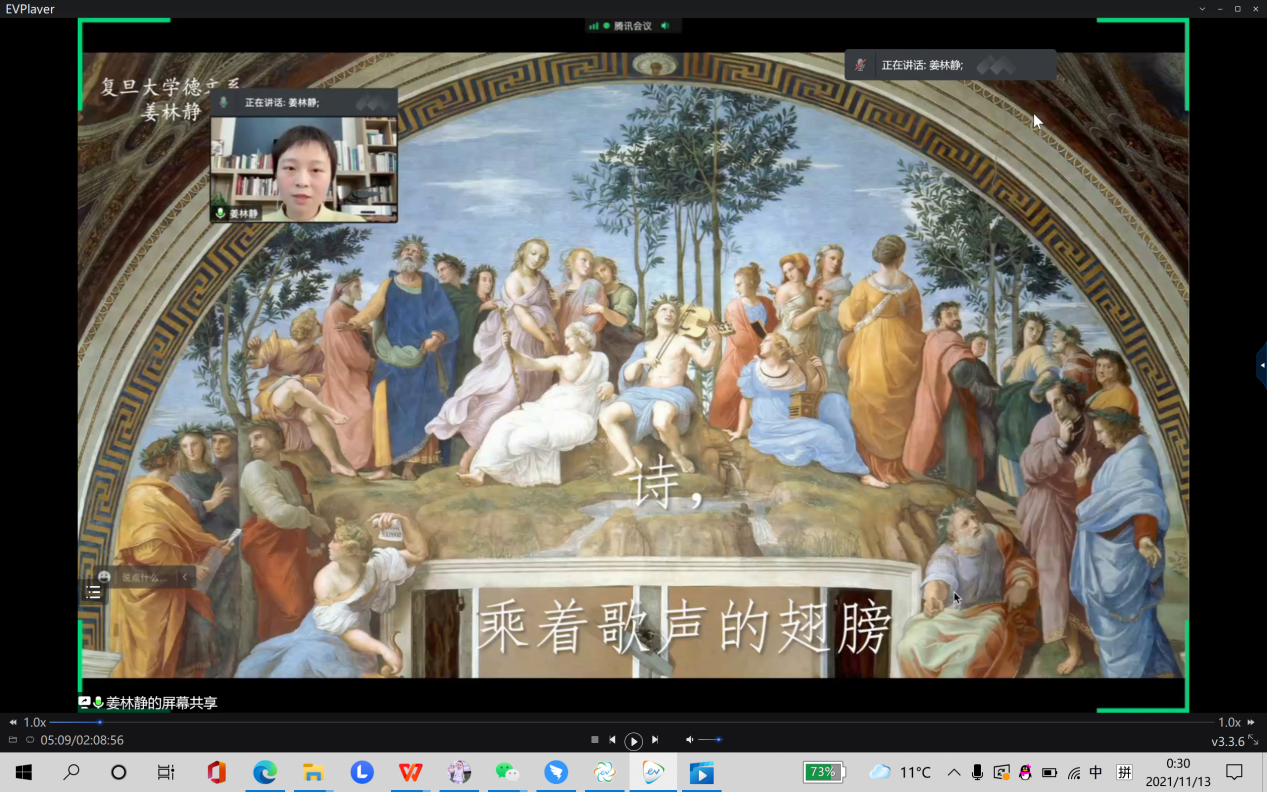This screenshot has width=1267, height=792.
Task: Open the photo avatar app on the taskbar
Action: coord(459,772)
